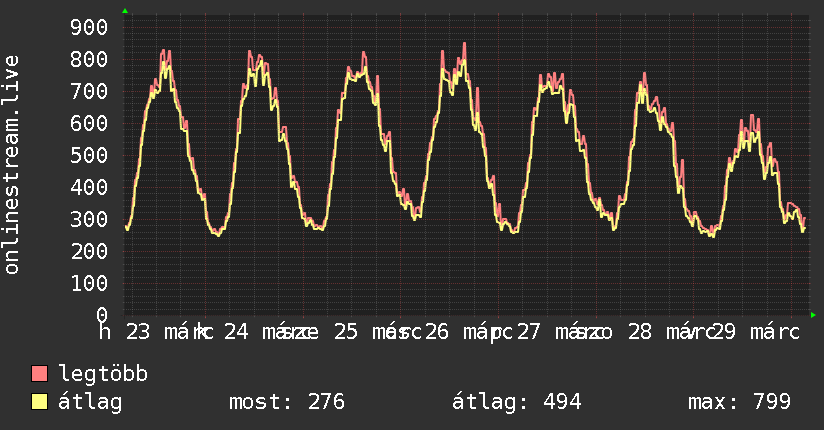
Task: Click the 100 y-axis label
Action: tap(89, 283)
